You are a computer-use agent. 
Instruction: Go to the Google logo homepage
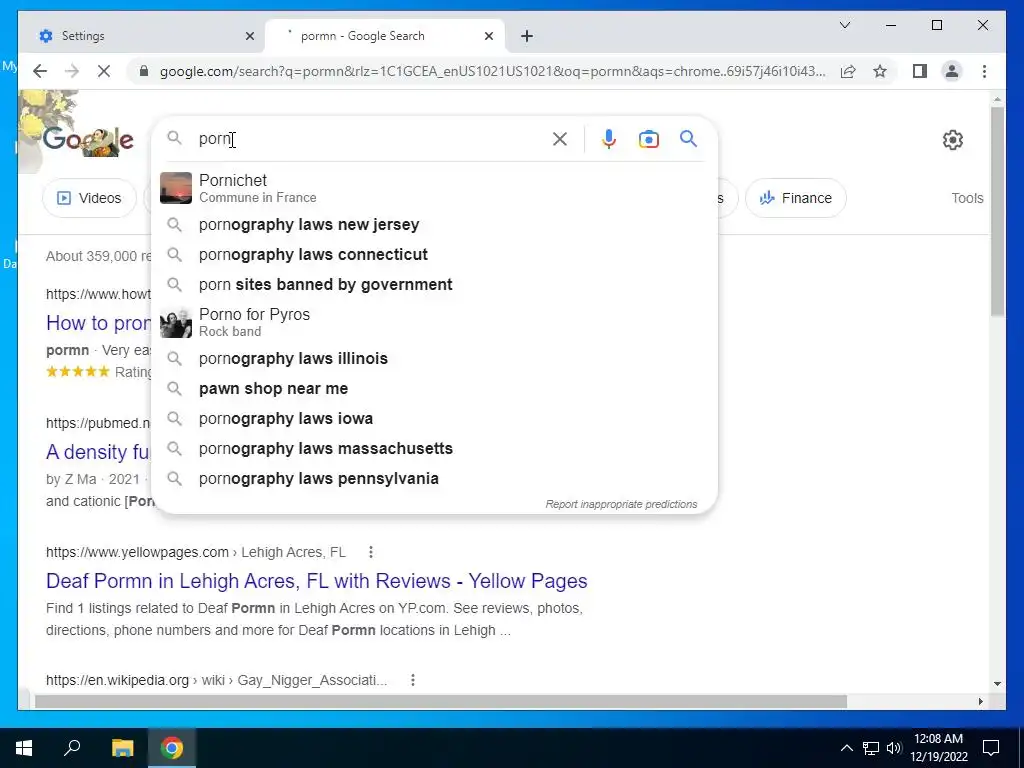click(88, 140)
